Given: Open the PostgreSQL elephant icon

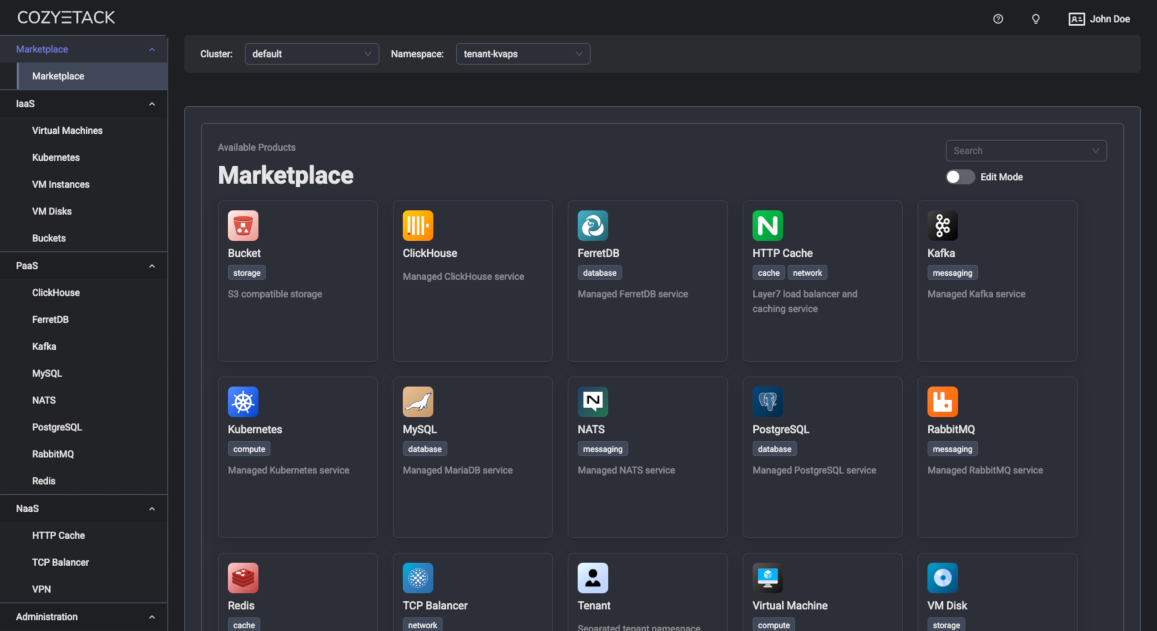Looking at the screenshot, I should click(x=767, y=402).
